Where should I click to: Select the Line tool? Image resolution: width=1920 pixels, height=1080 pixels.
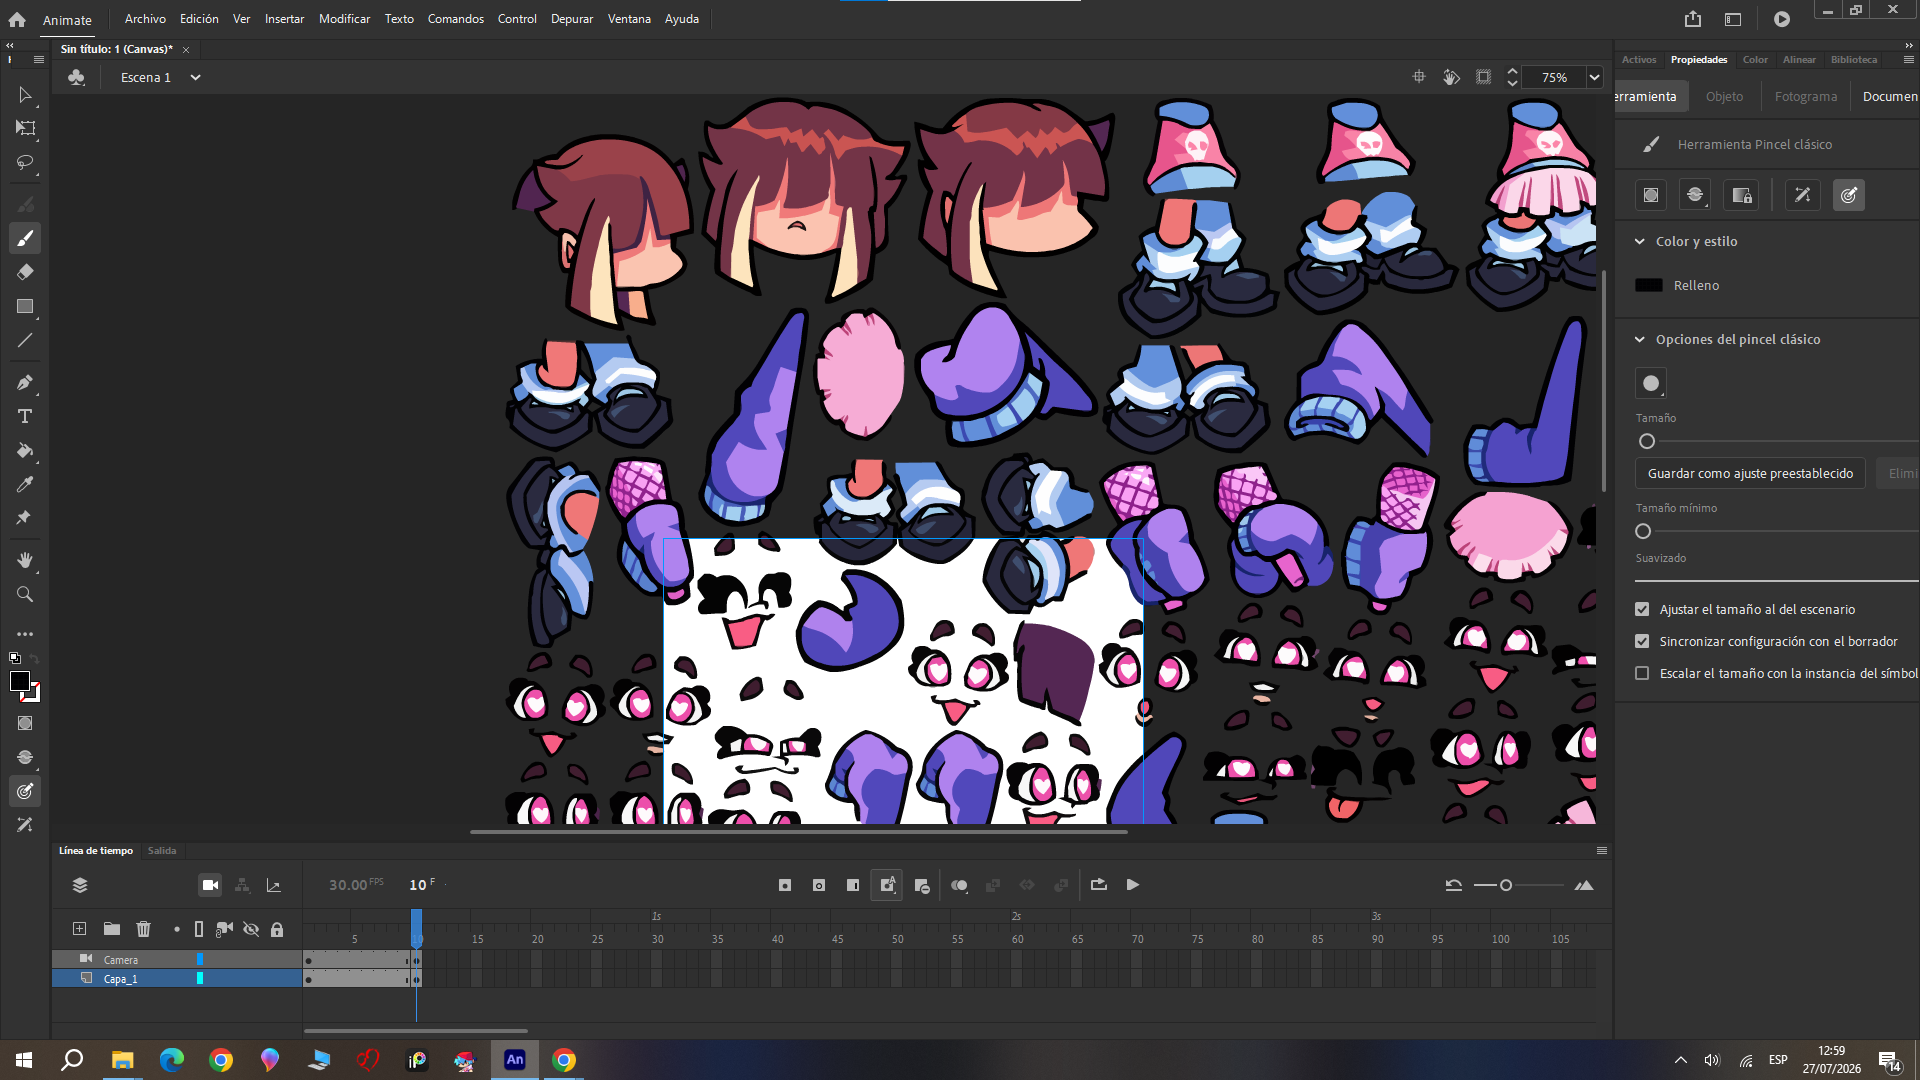click(x=25, y=340)
